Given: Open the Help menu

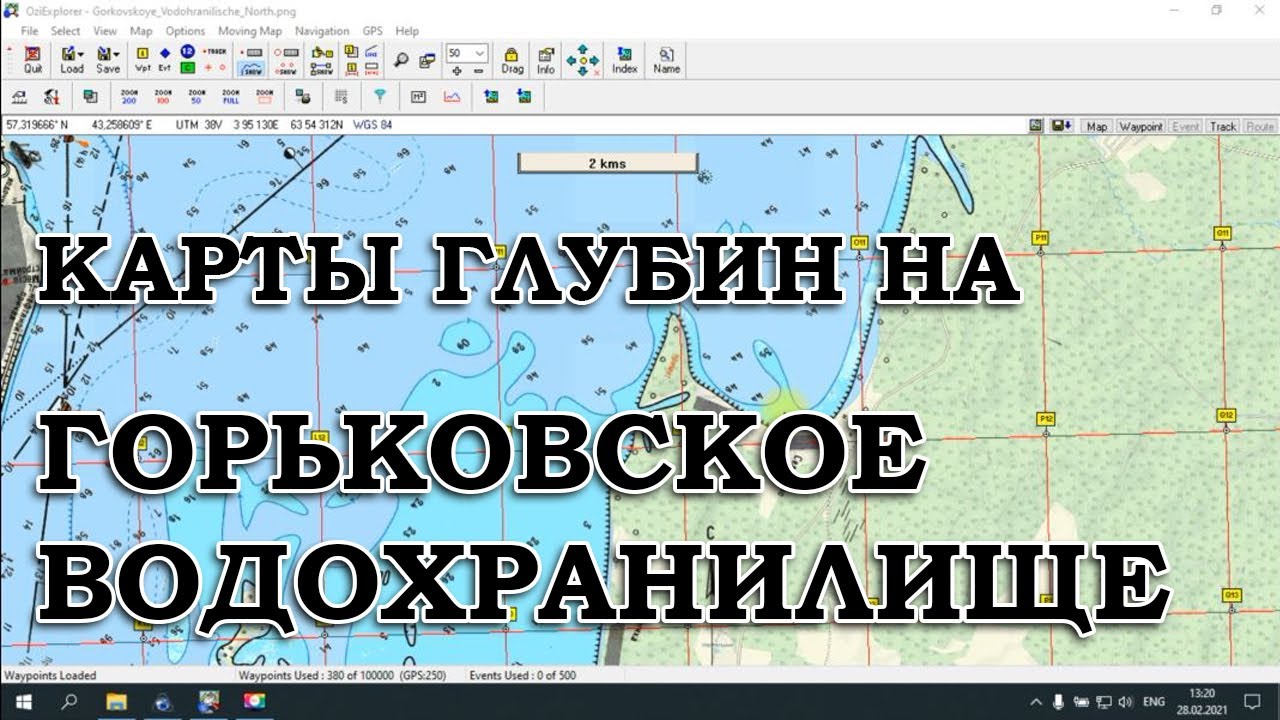Looking at the screenshot, I should tap(407, 31).
